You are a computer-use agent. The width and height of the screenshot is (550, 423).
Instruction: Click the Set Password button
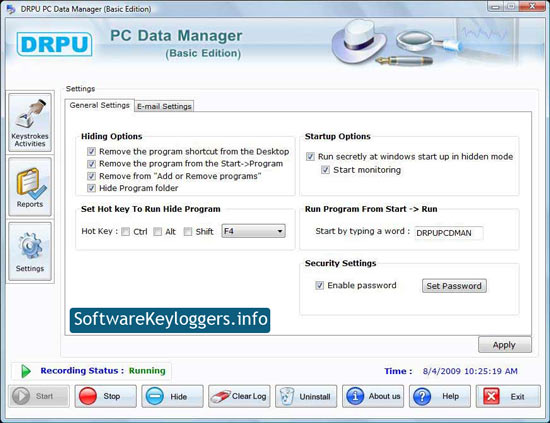[454, 286]
